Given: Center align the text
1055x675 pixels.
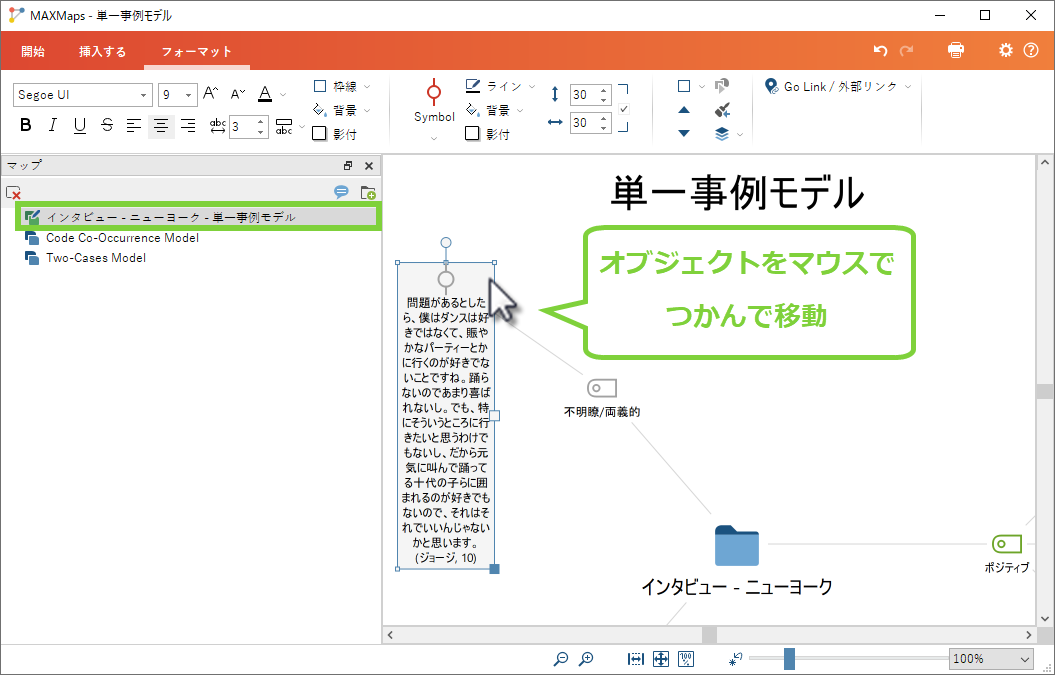Looking at the screenshot, I should point(161,126).
